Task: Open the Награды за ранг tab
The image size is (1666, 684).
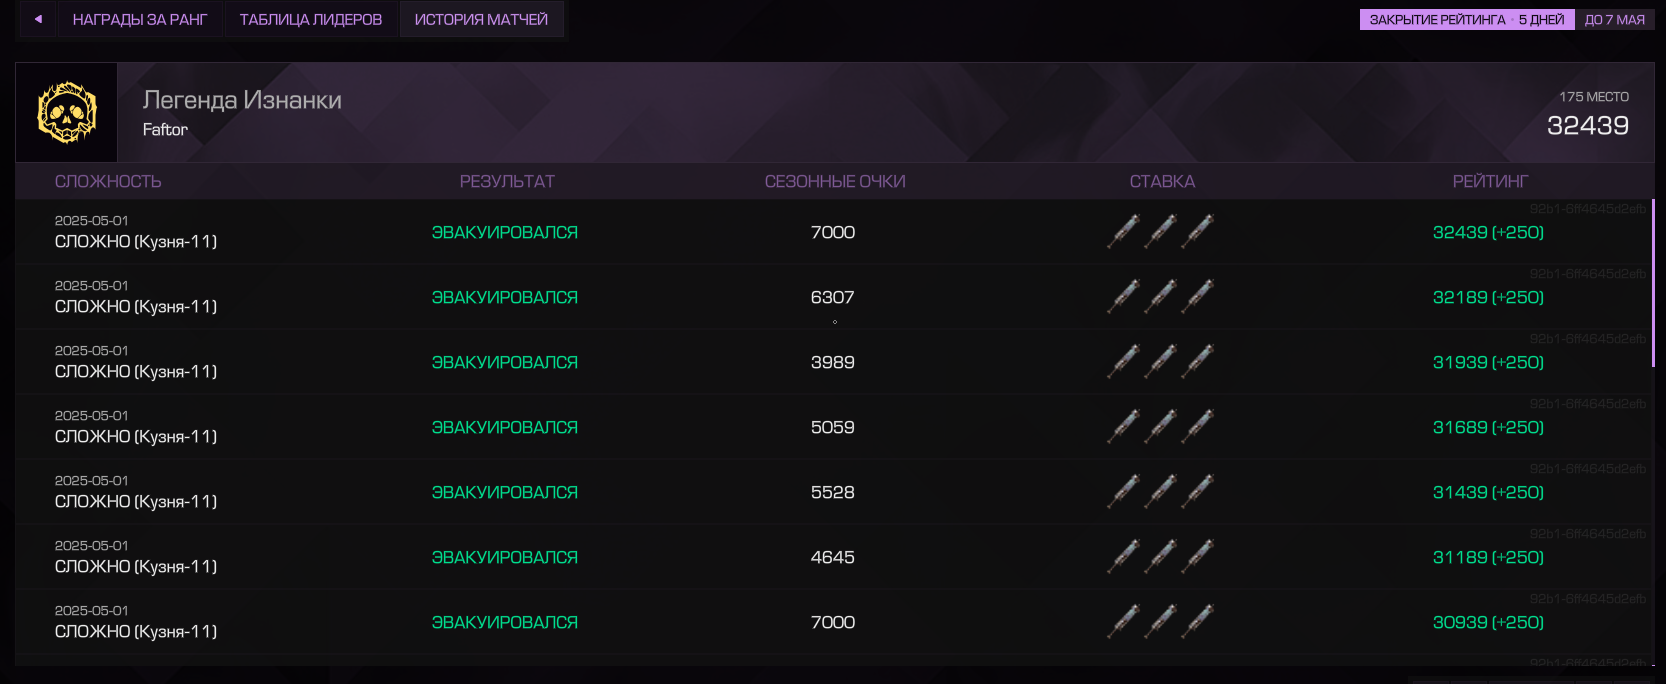Action: pos(140,19)
